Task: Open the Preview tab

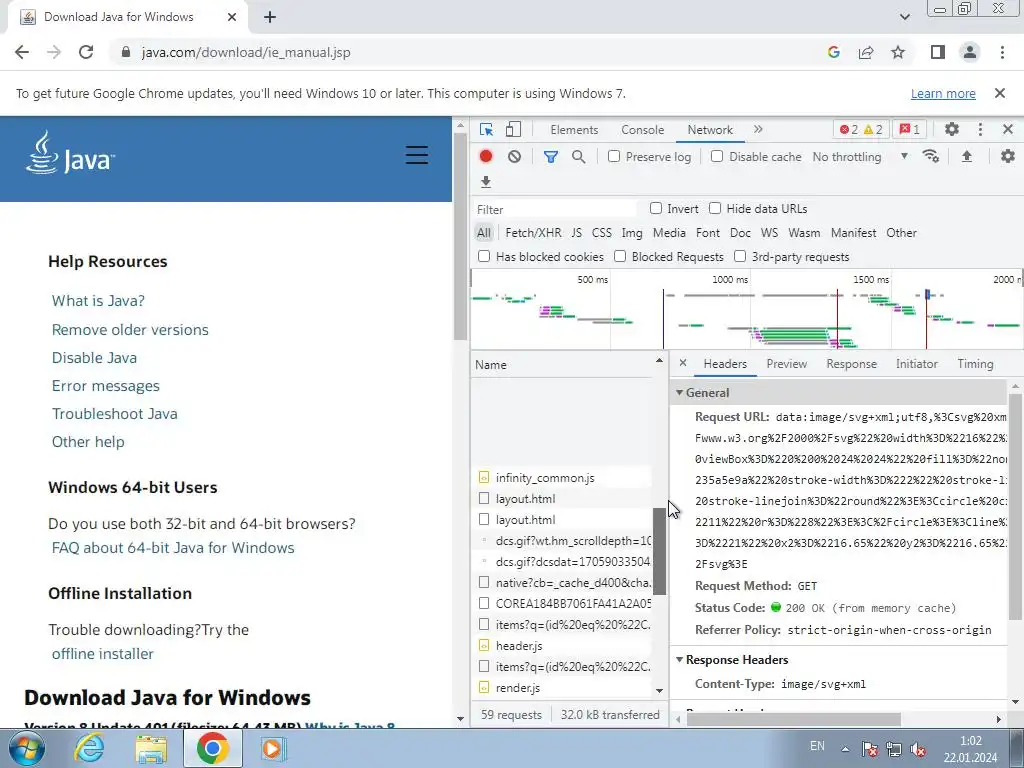Action: click(786, 364)
